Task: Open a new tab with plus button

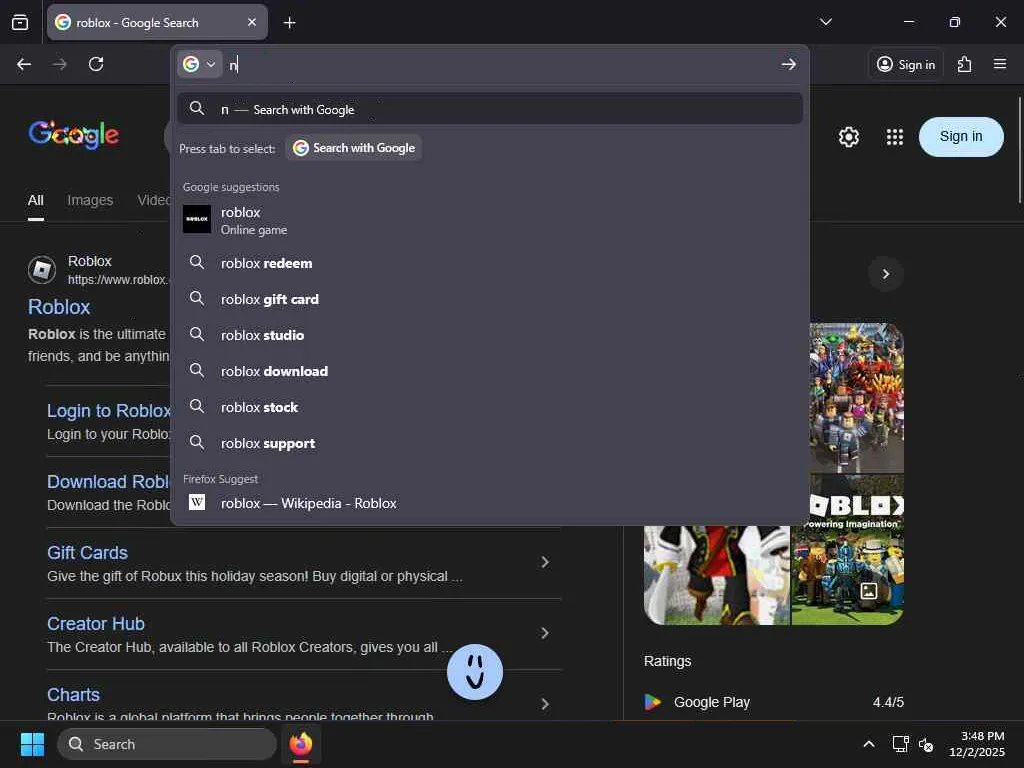Action: 289,23
